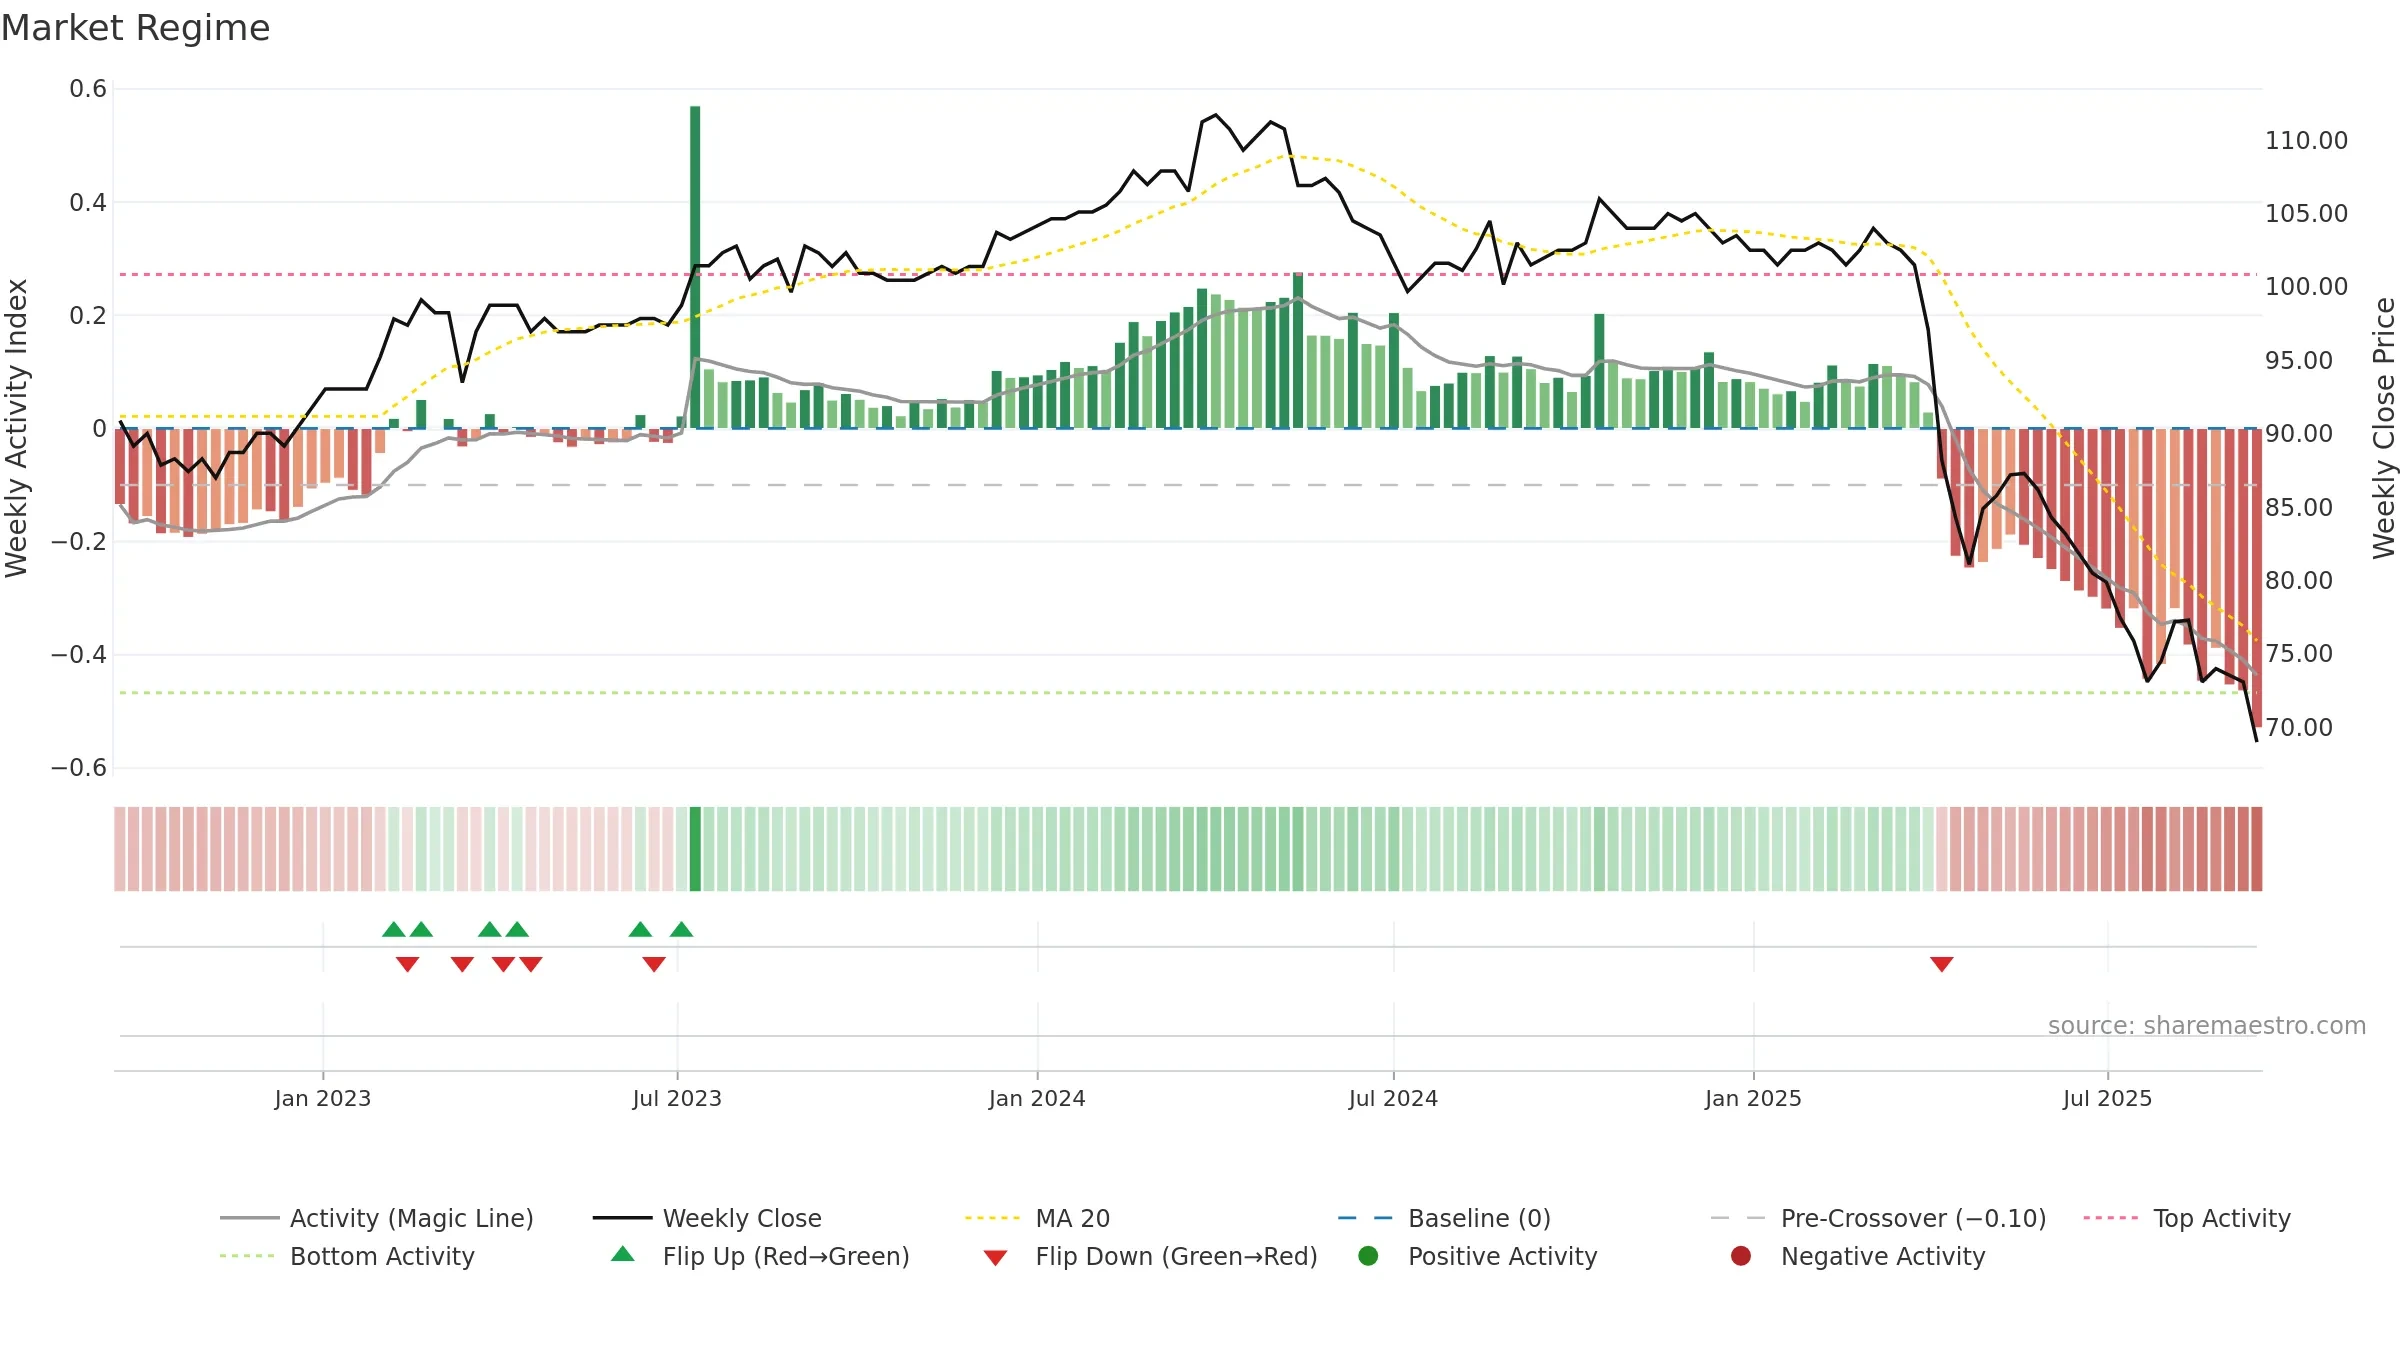Toggle Flip Up (Red→Green) legend entry

click(x=760, y=1256)
